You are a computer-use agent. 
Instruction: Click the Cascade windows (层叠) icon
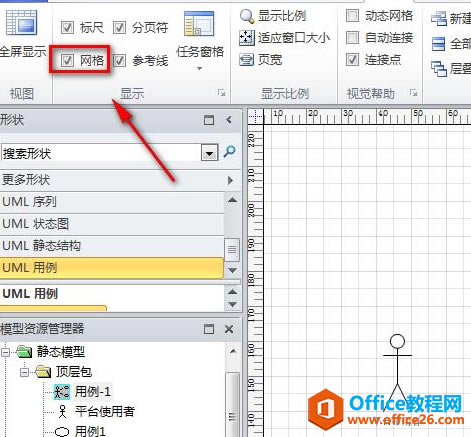pyautogui.click(x=439, y=69)
